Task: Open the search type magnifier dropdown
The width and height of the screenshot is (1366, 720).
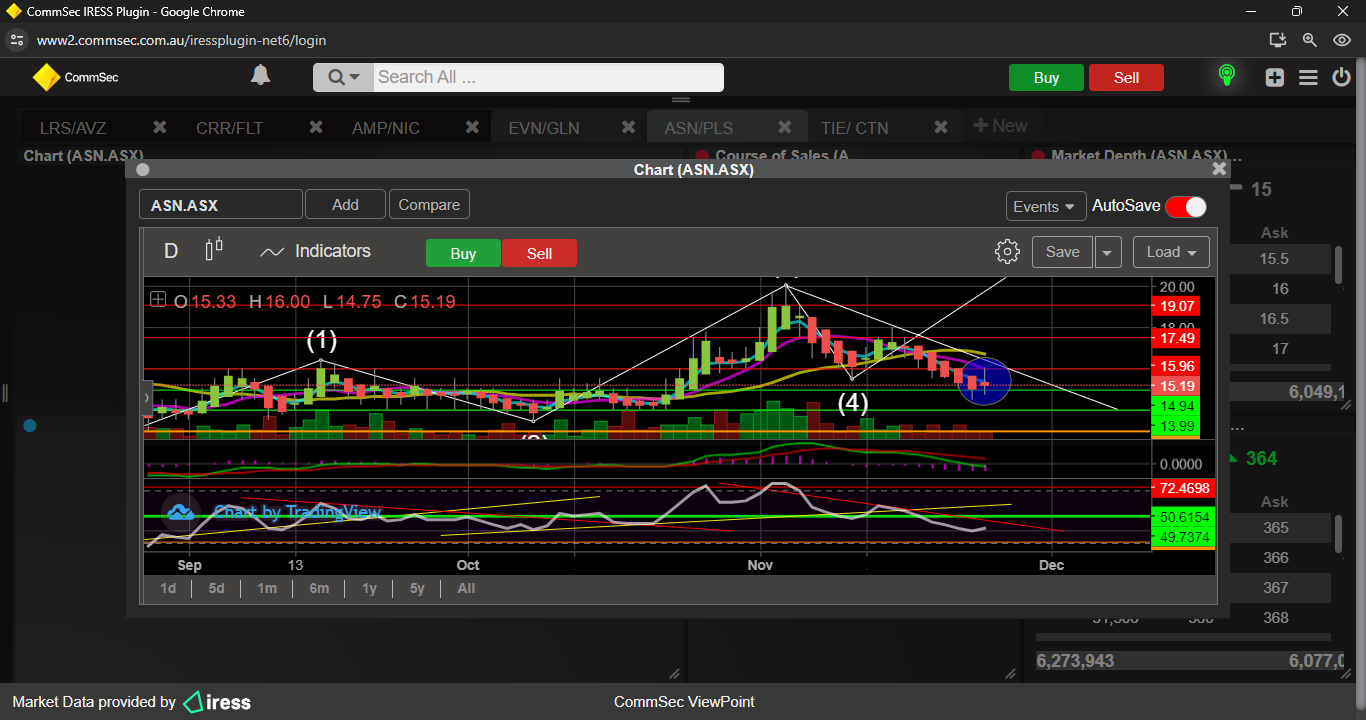Action: pyautogui.click(x=343, y=77)
